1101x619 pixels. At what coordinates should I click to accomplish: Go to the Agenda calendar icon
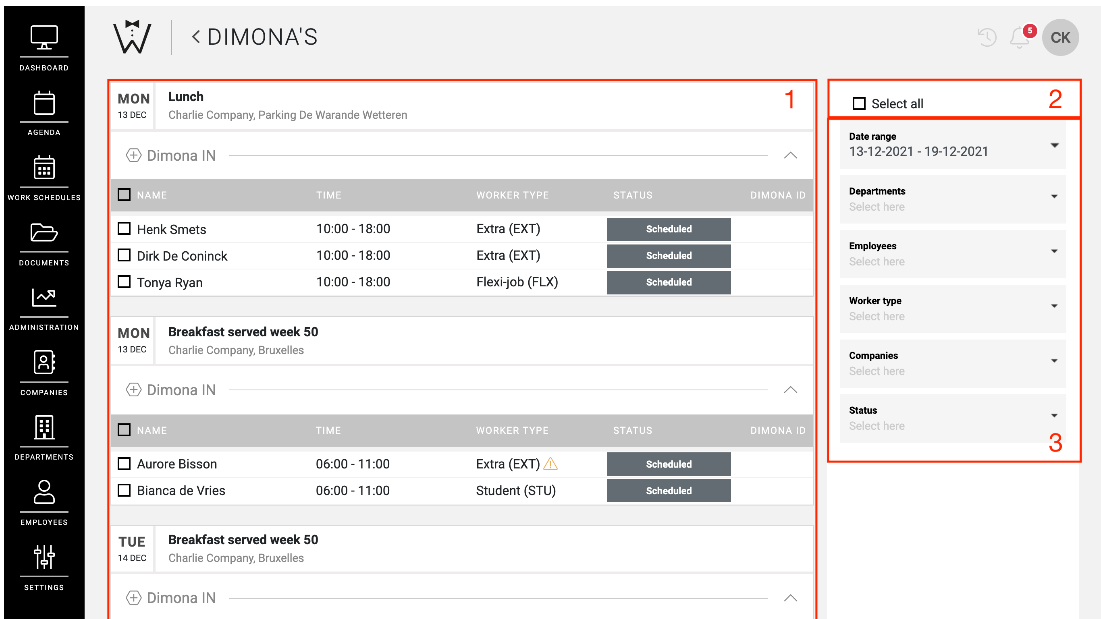click(43, 104)
